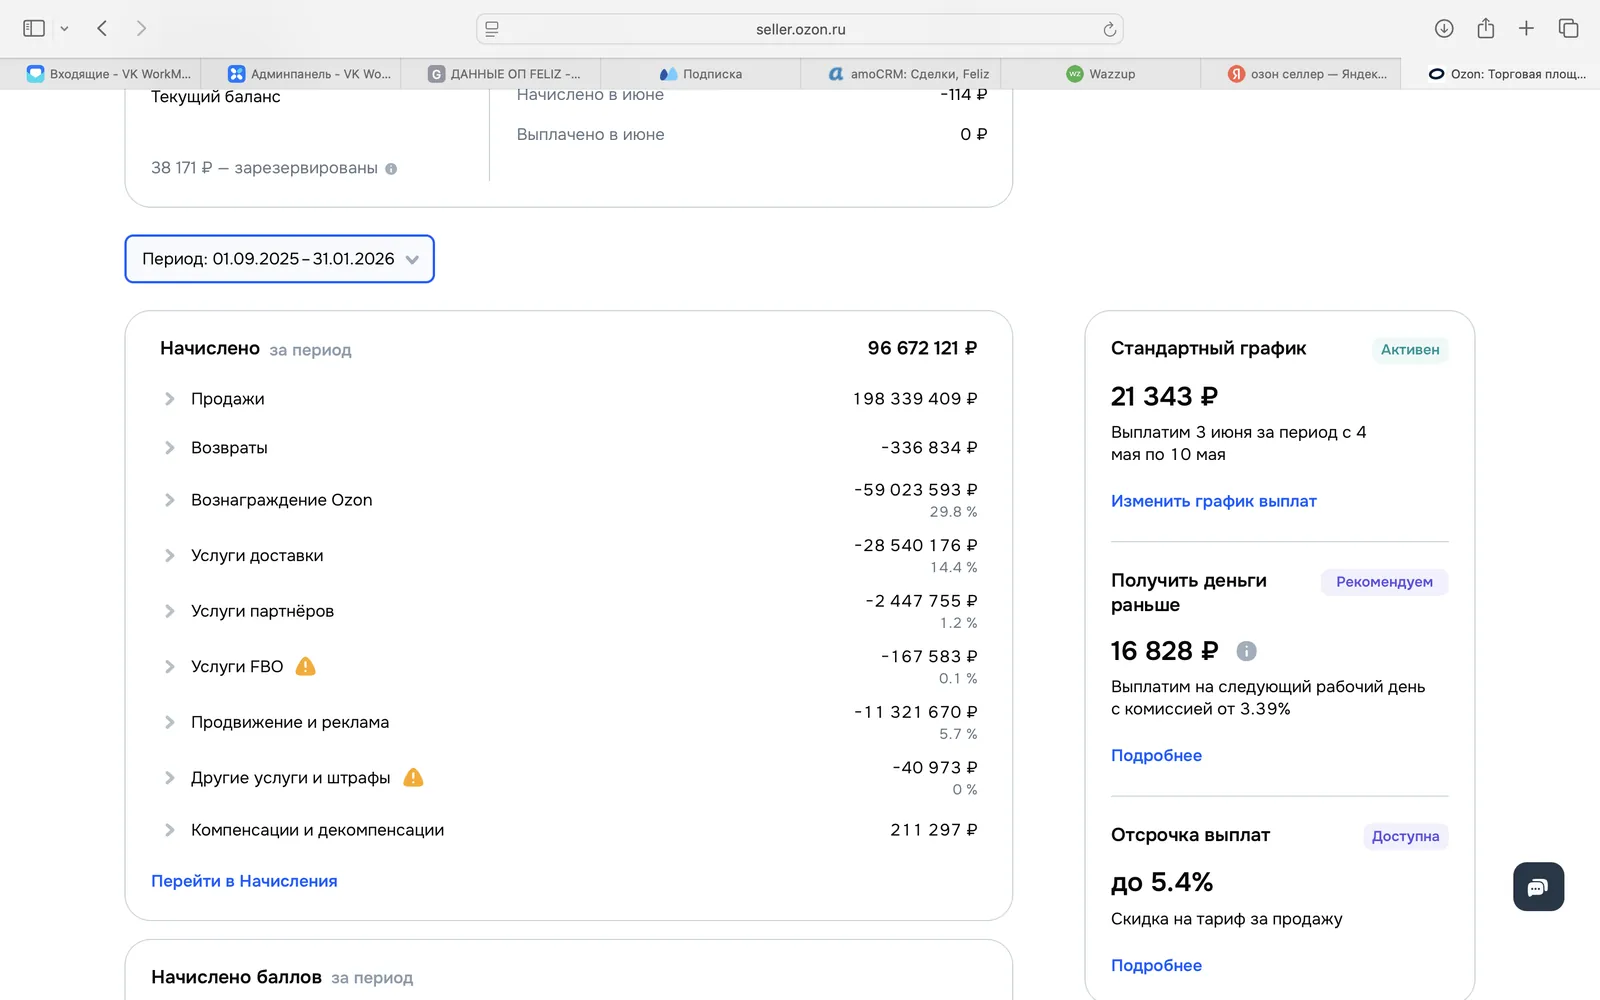
Task: Click the seller.ozon.ru address field
Action: (800, 29)
